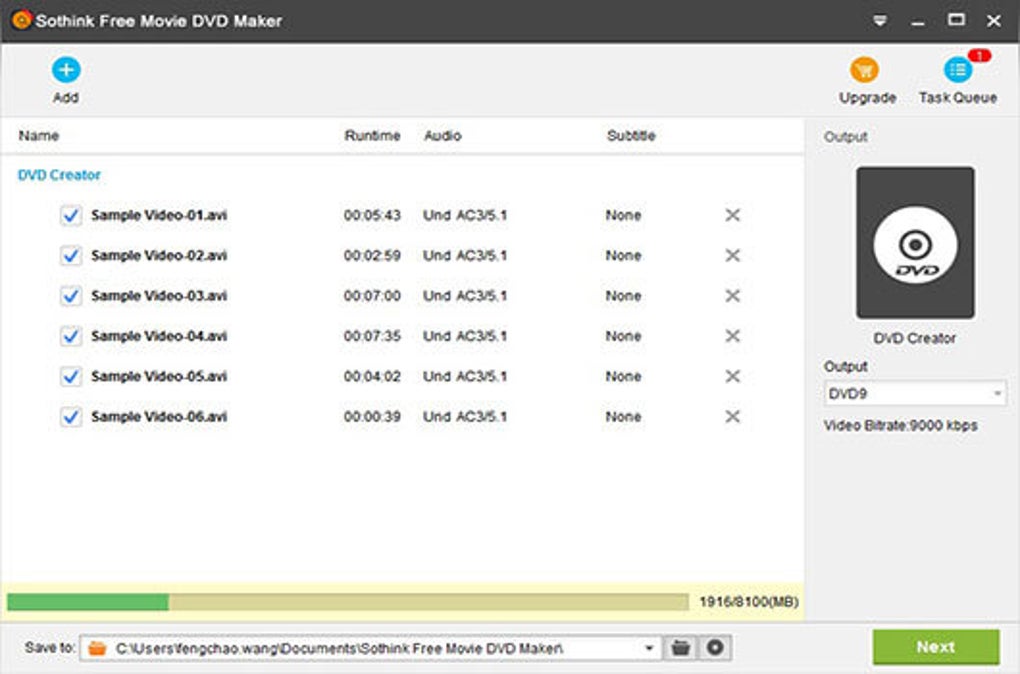Click the DVD Creator caption under disc image
The image size is (1020, 674).
[915, 338]
